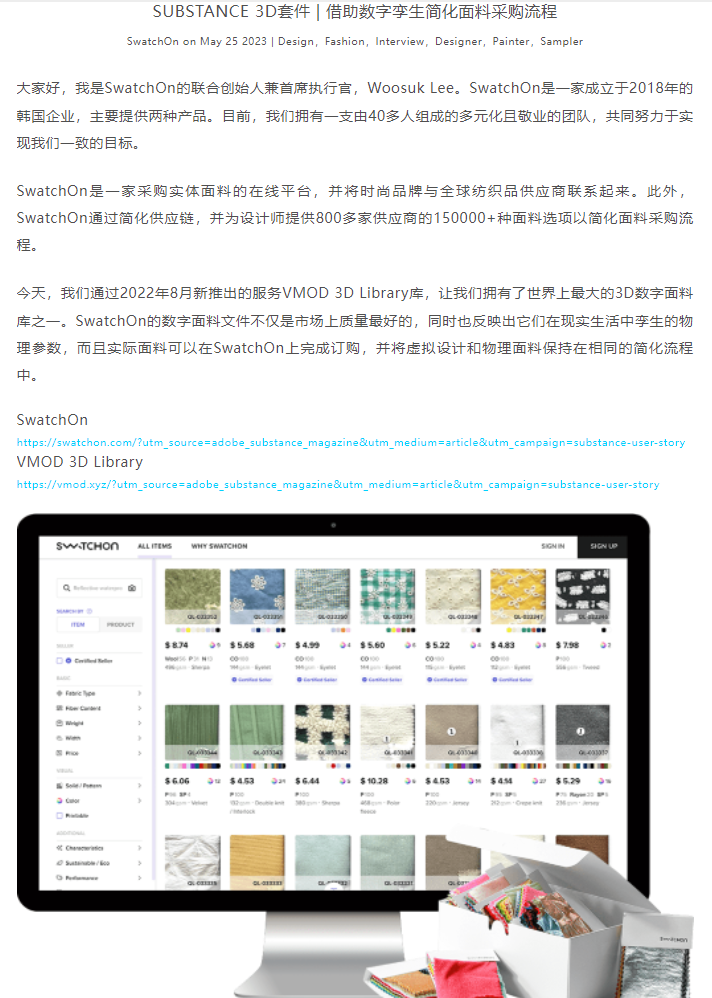Click SIGN IN in the site header

tap(553, 546)
